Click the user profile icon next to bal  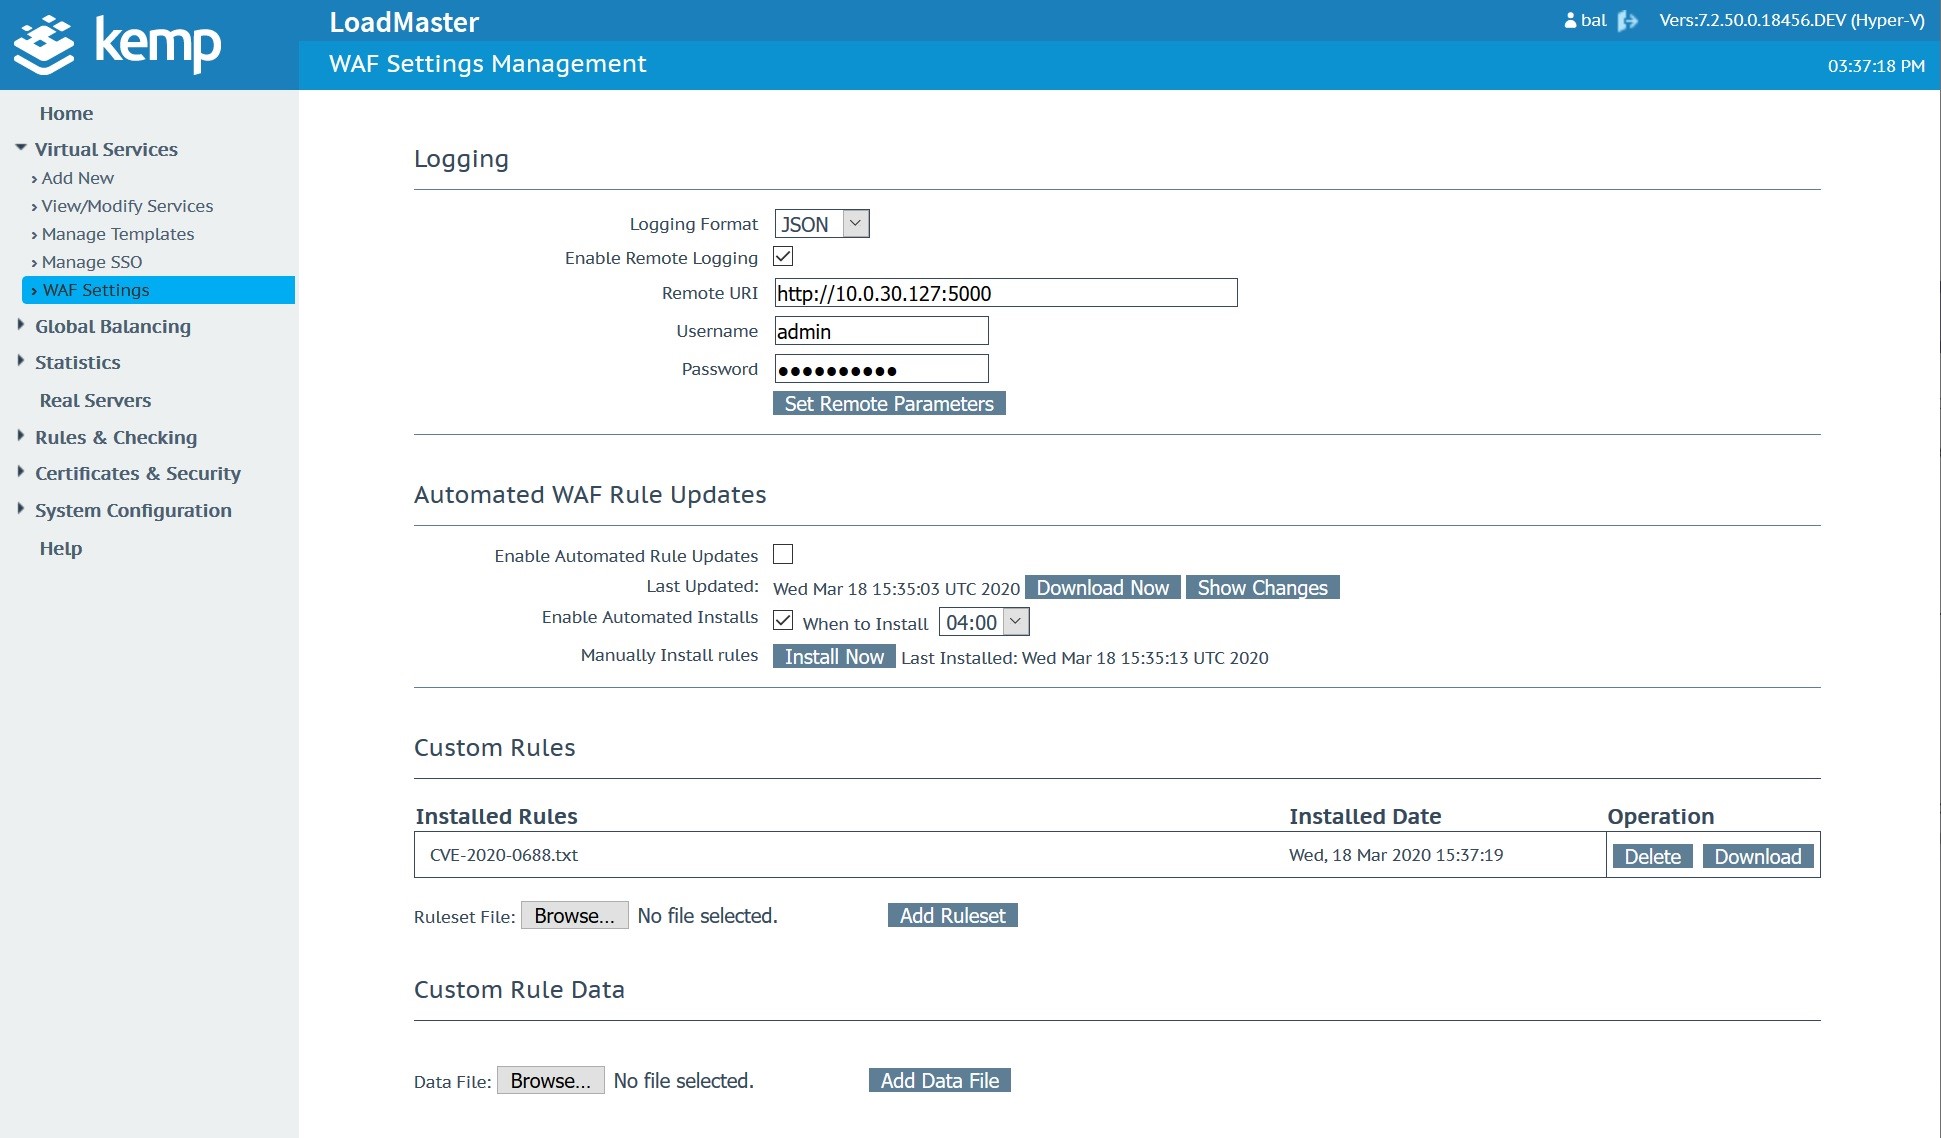click(x=1570, y=21)
